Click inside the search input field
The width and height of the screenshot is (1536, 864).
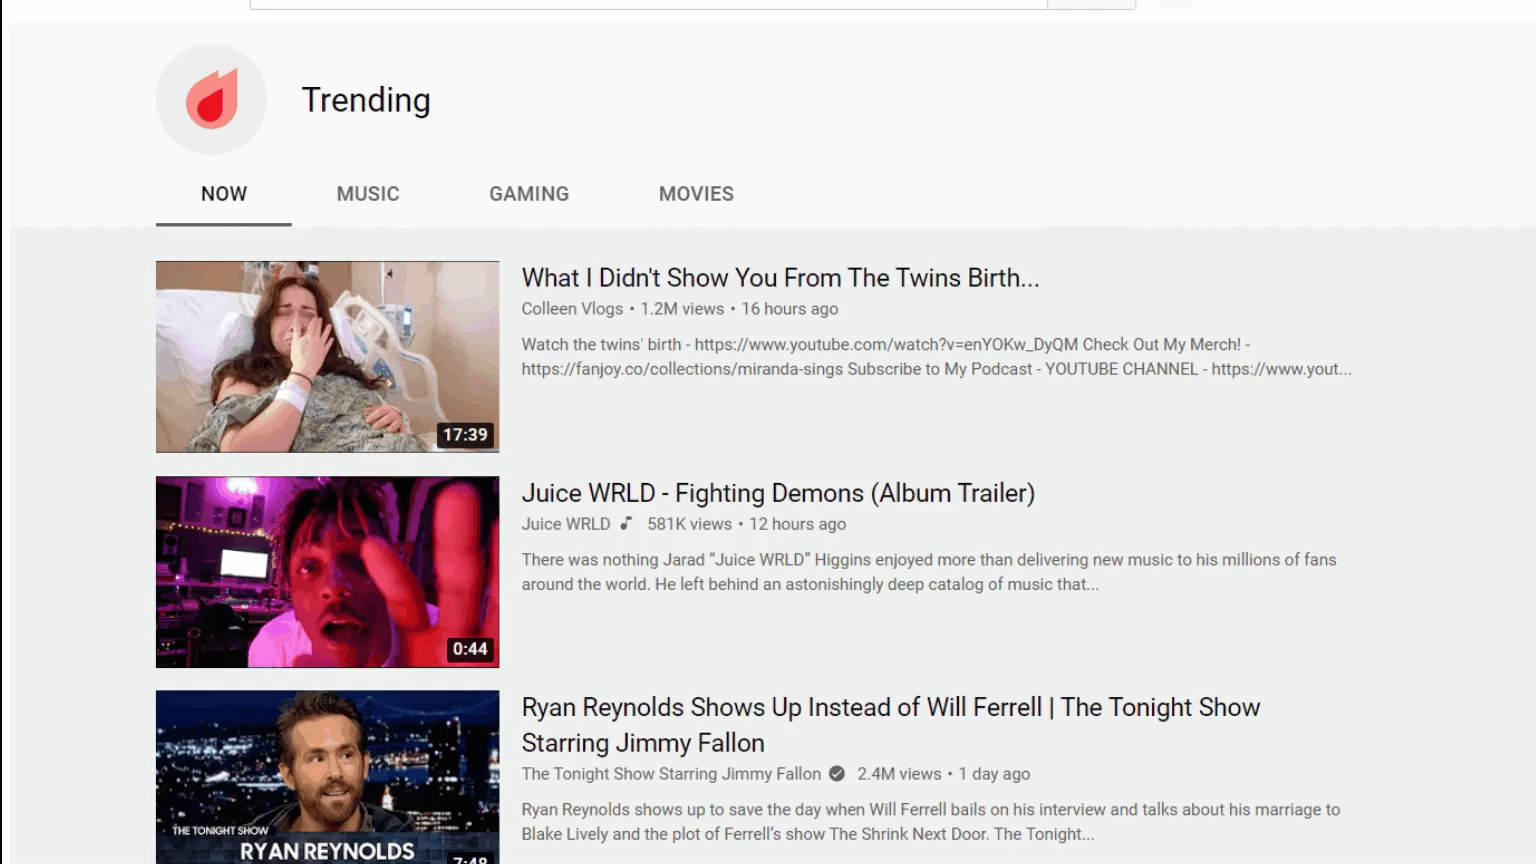(650, 2)
